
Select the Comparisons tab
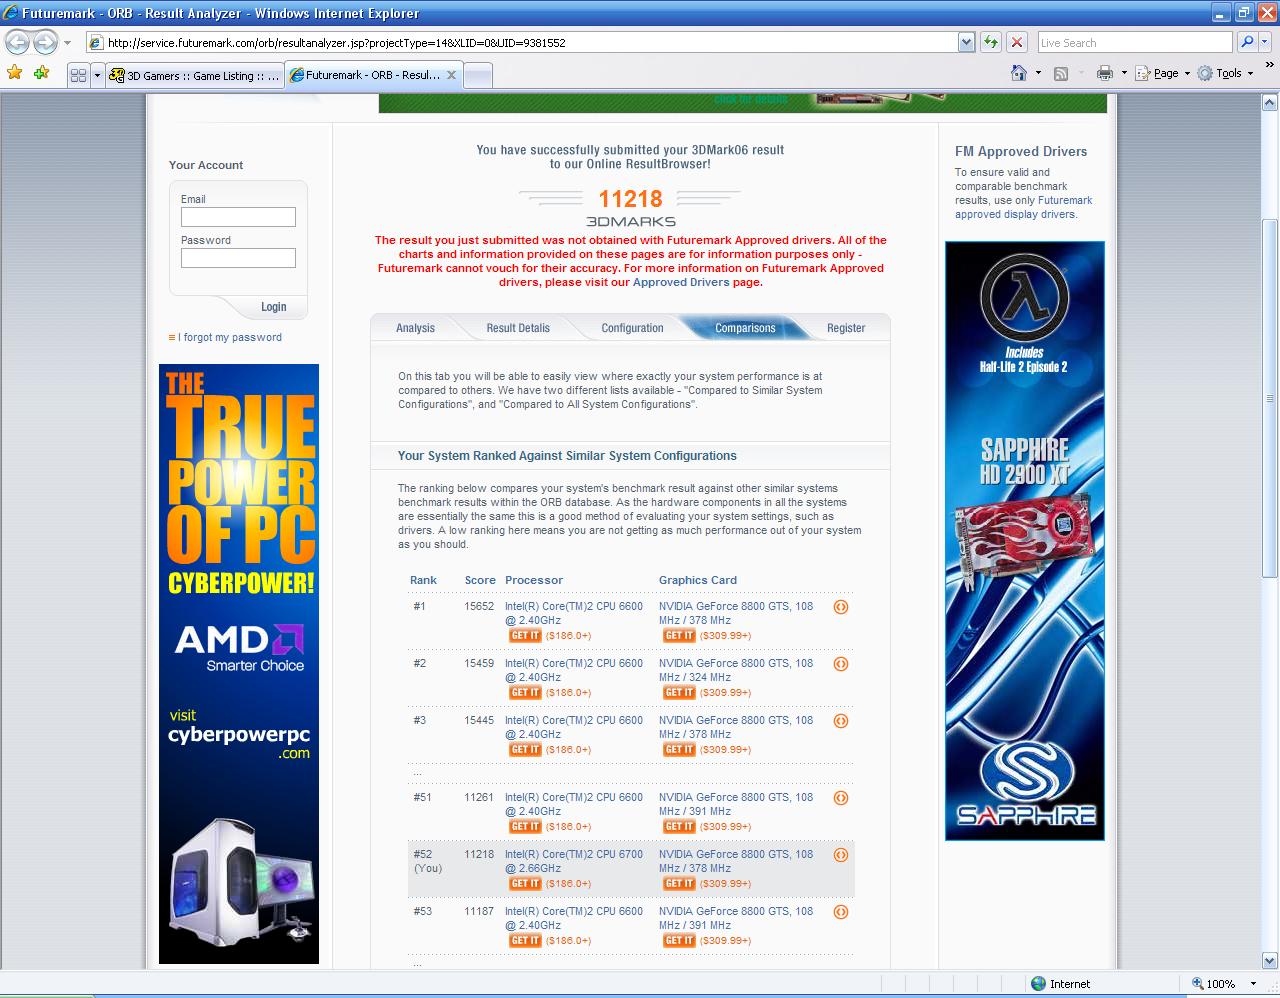[745, 328]
